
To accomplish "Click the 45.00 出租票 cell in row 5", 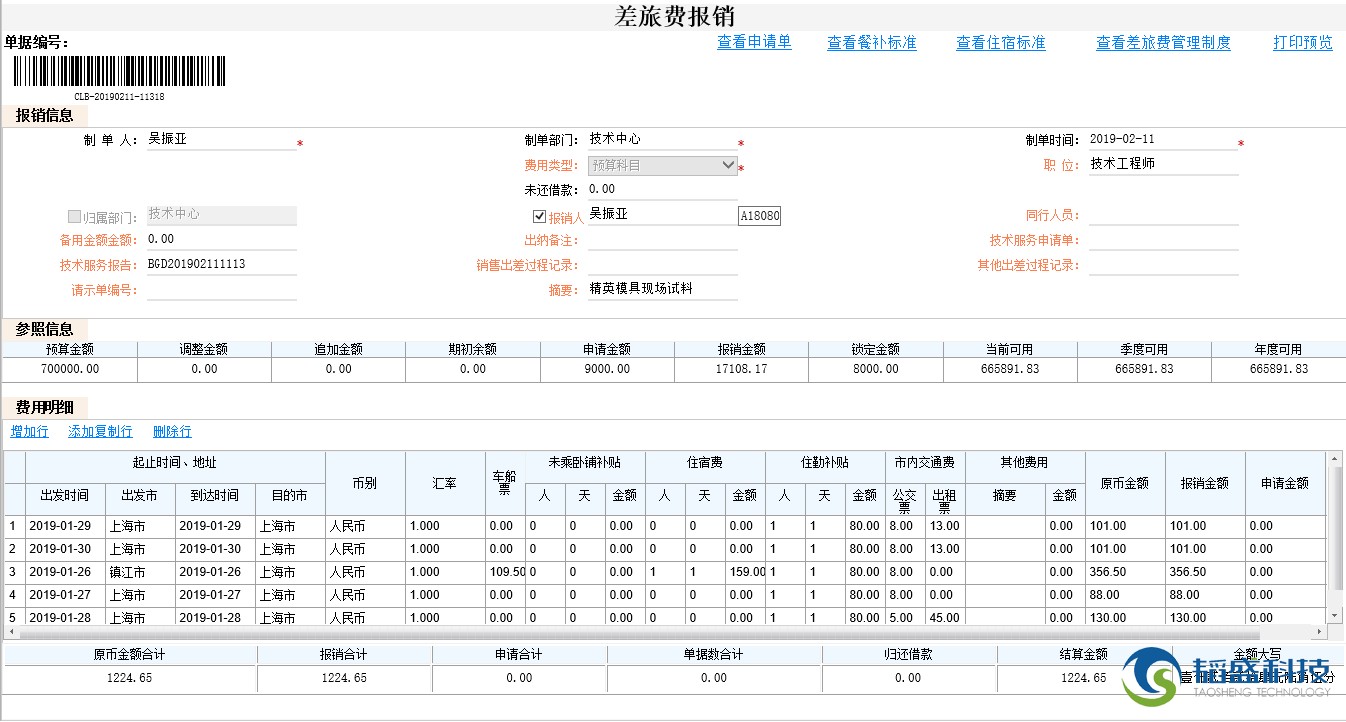I will click(945, 617).
